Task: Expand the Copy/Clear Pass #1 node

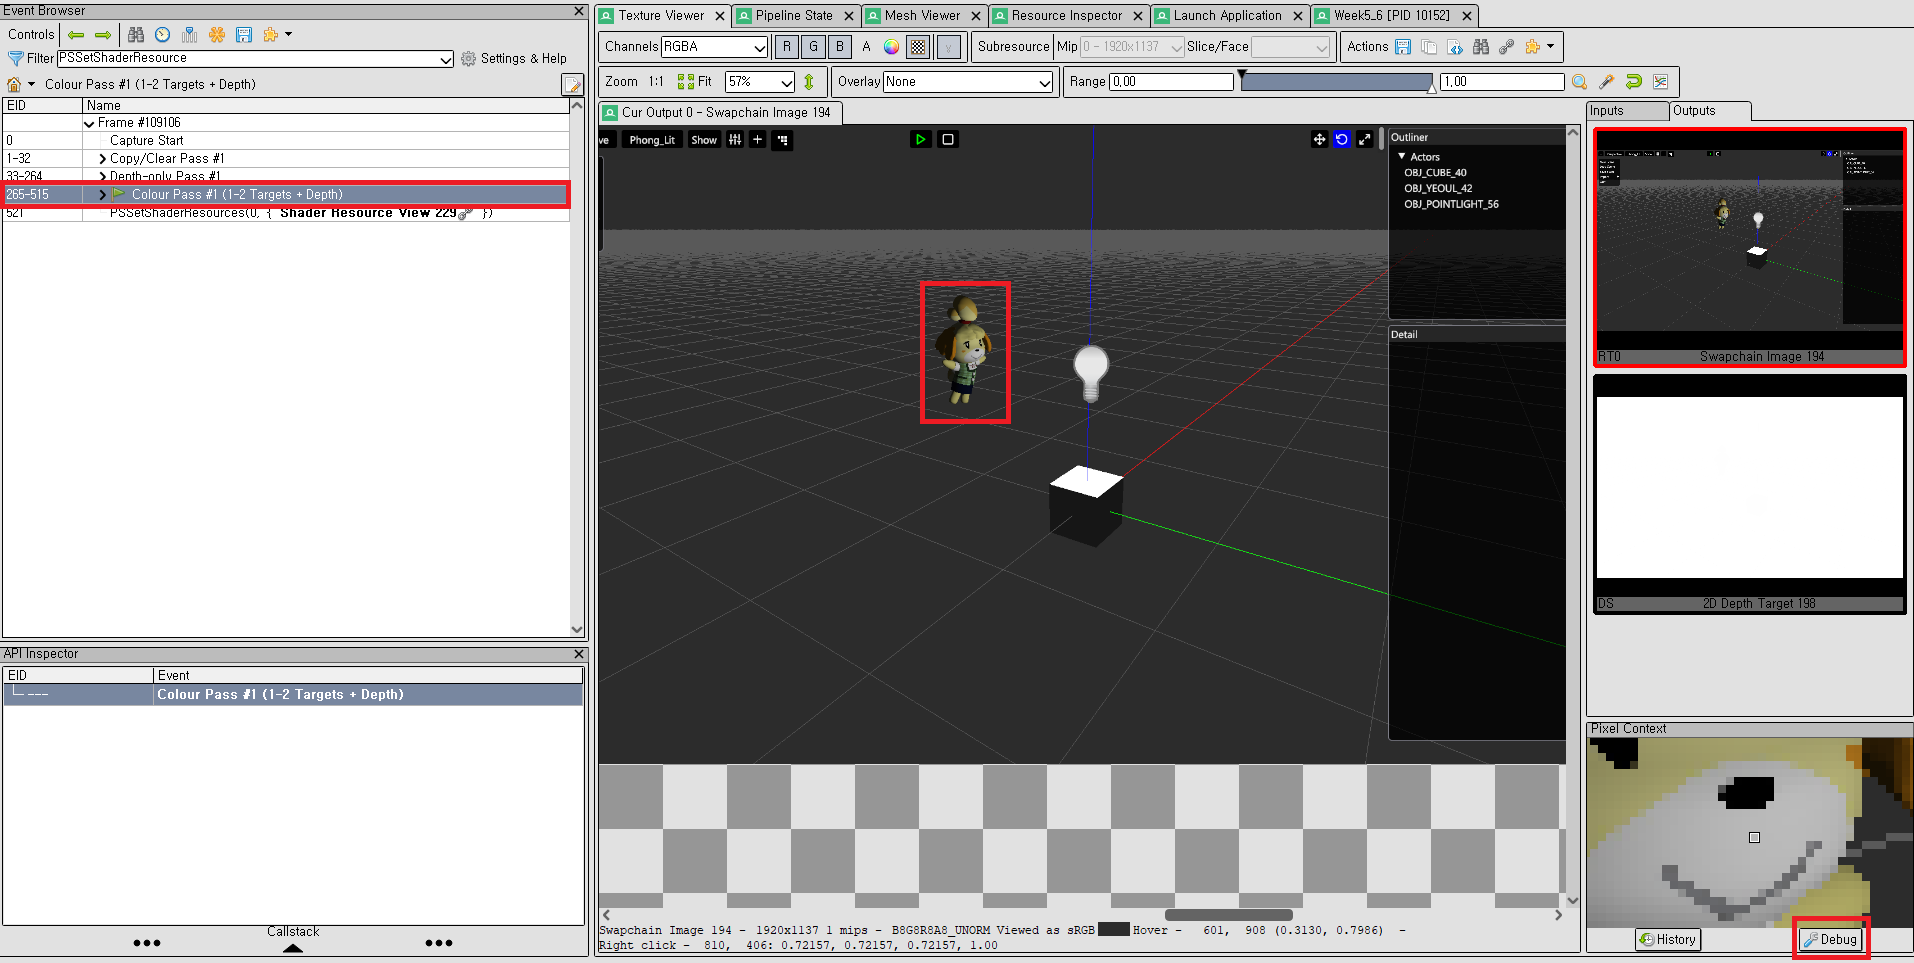Action: pos(102,159)
